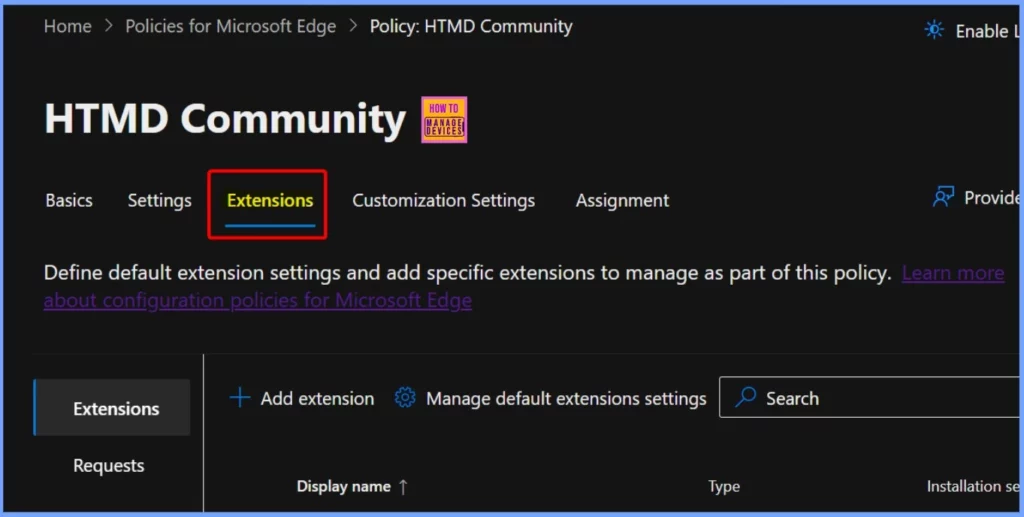This screenshot has width=1024, height=517.
Task: Focus the Search extensions input field
Action: [x=869, y=397]
